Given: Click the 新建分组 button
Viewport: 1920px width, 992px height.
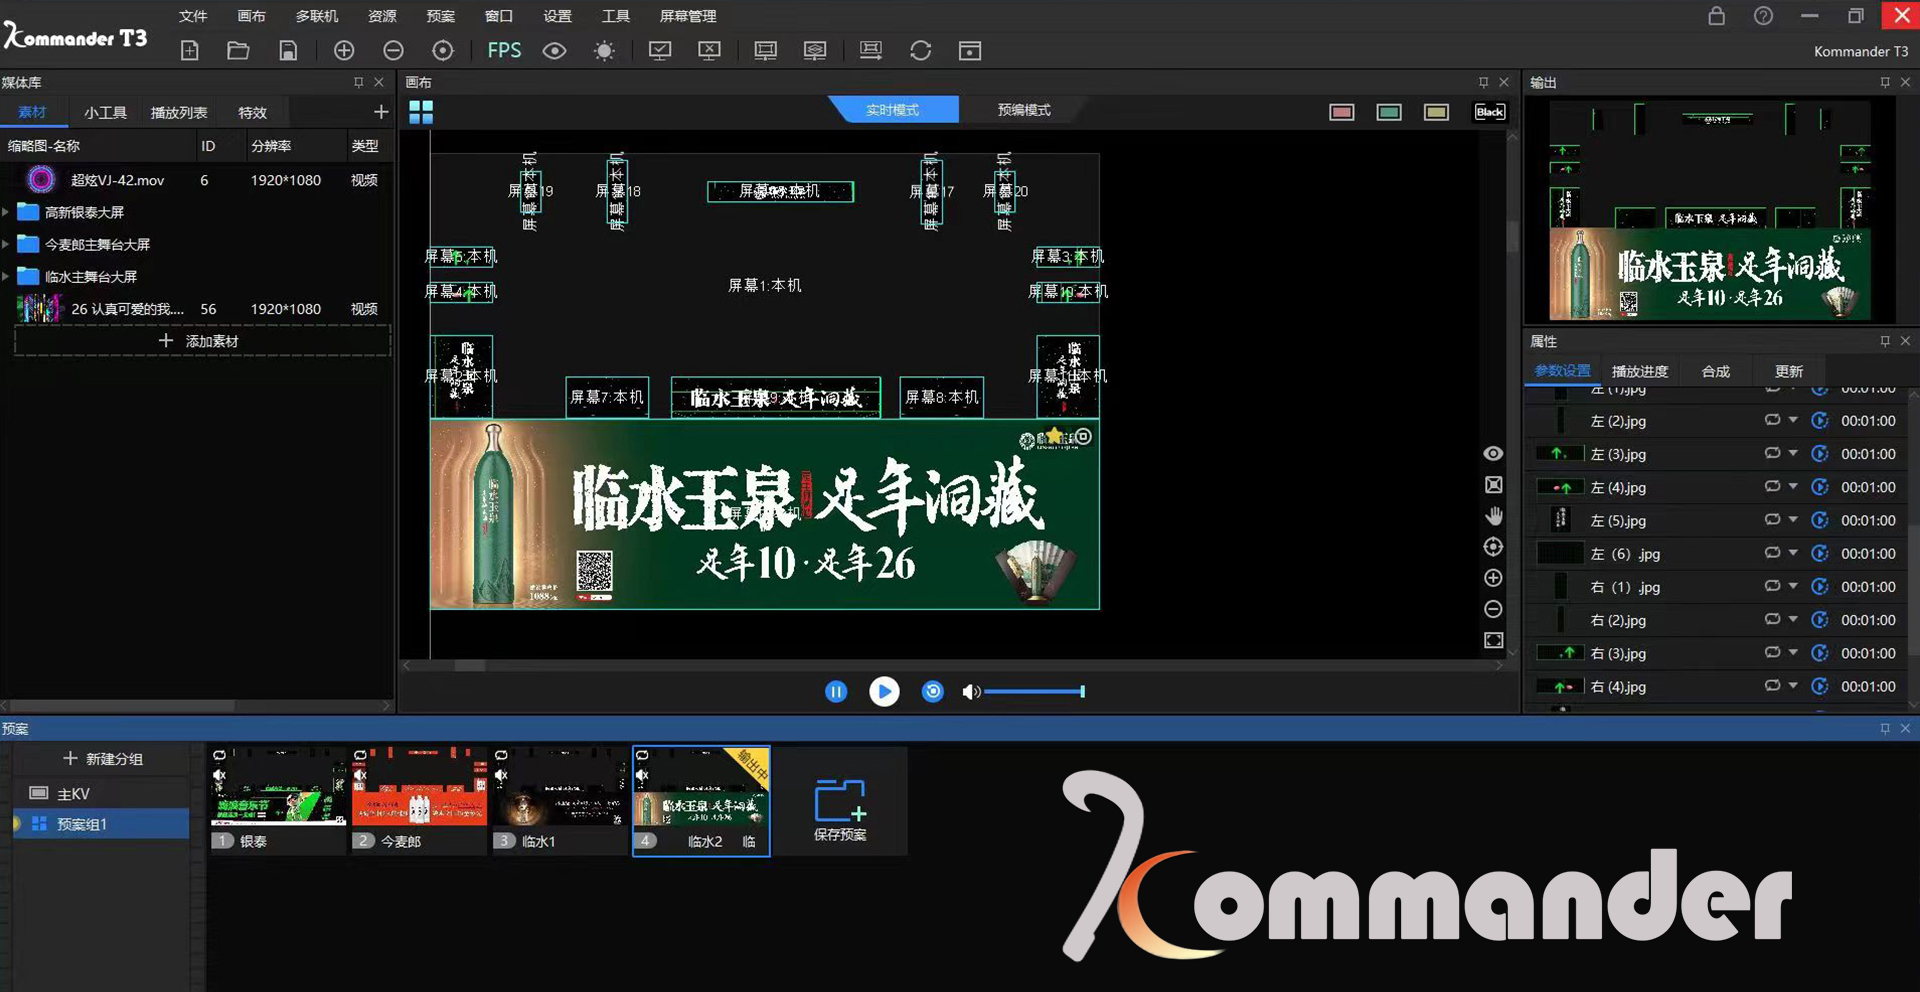Looking at the screenshot, I should click(103, 759).
